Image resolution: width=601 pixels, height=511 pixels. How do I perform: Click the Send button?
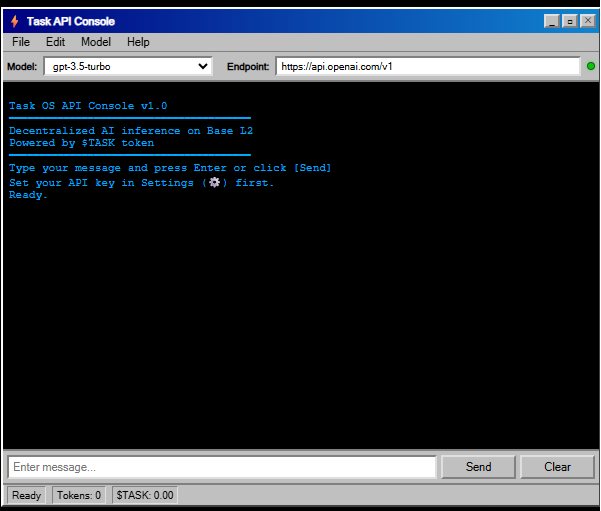pyautogui.click(x=478, y=467)
